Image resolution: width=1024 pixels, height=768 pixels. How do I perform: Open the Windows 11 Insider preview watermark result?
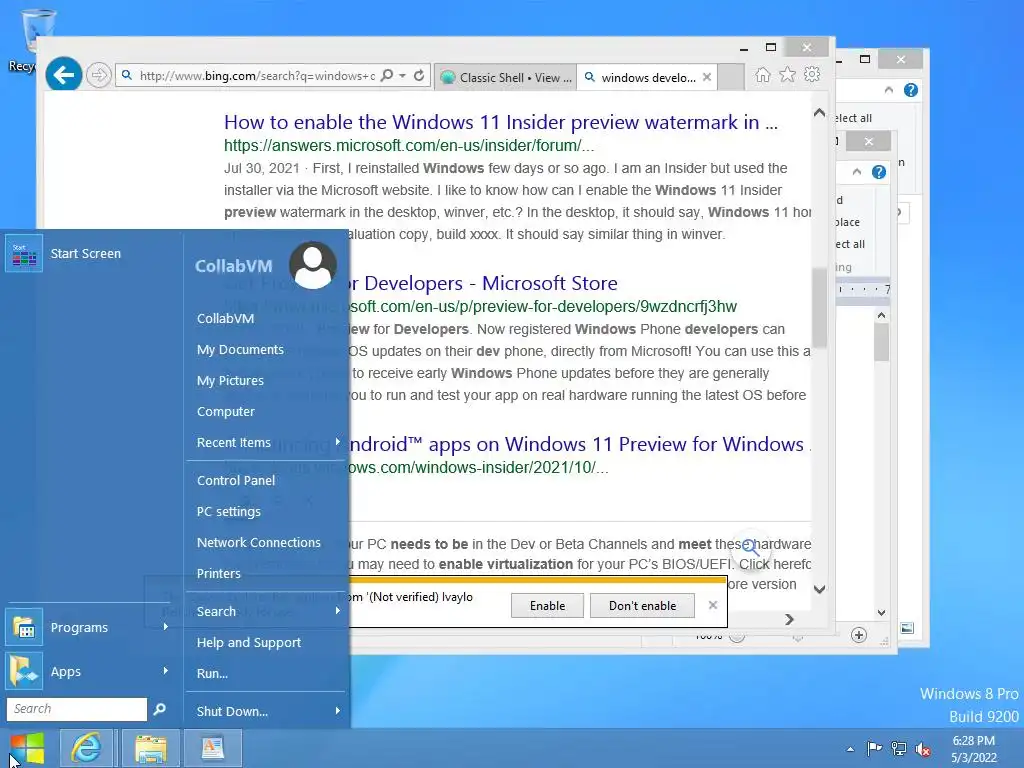point(500,122)
